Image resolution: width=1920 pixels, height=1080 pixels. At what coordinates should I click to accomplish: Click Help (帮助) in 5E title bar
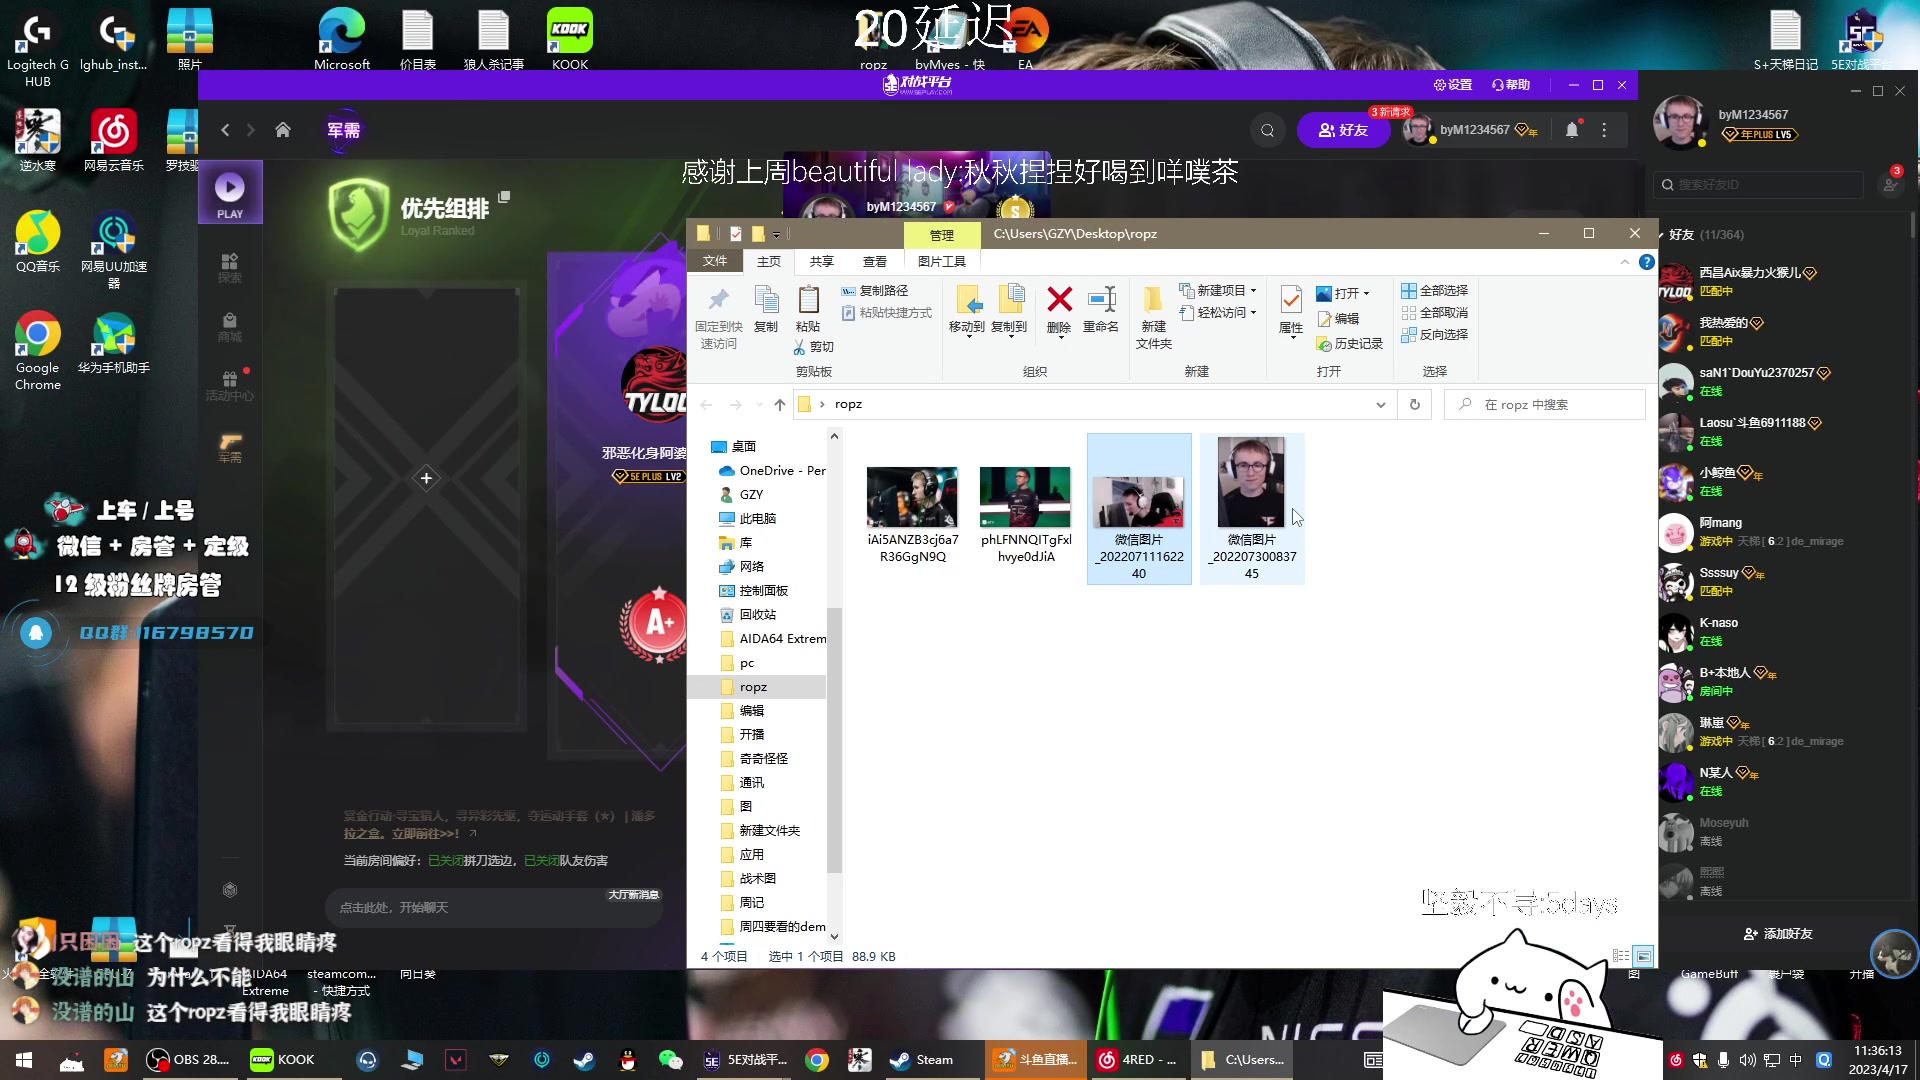tap(1511, 85)
